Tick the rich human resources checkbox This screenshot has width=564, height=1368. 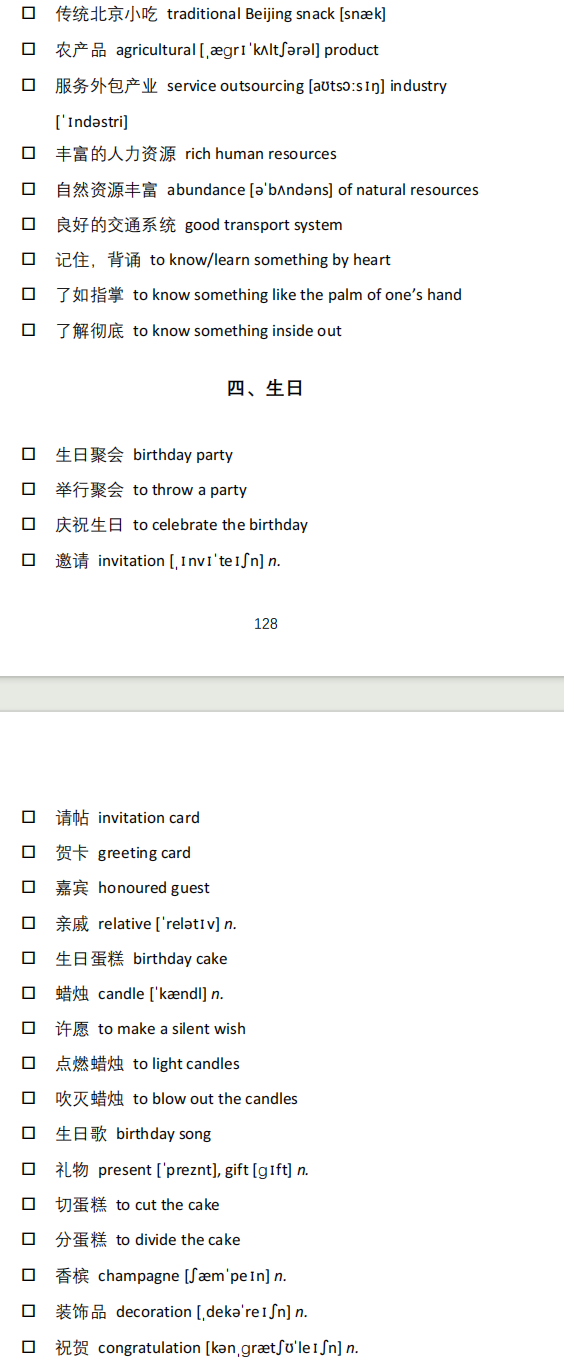[x=29, y=153]
